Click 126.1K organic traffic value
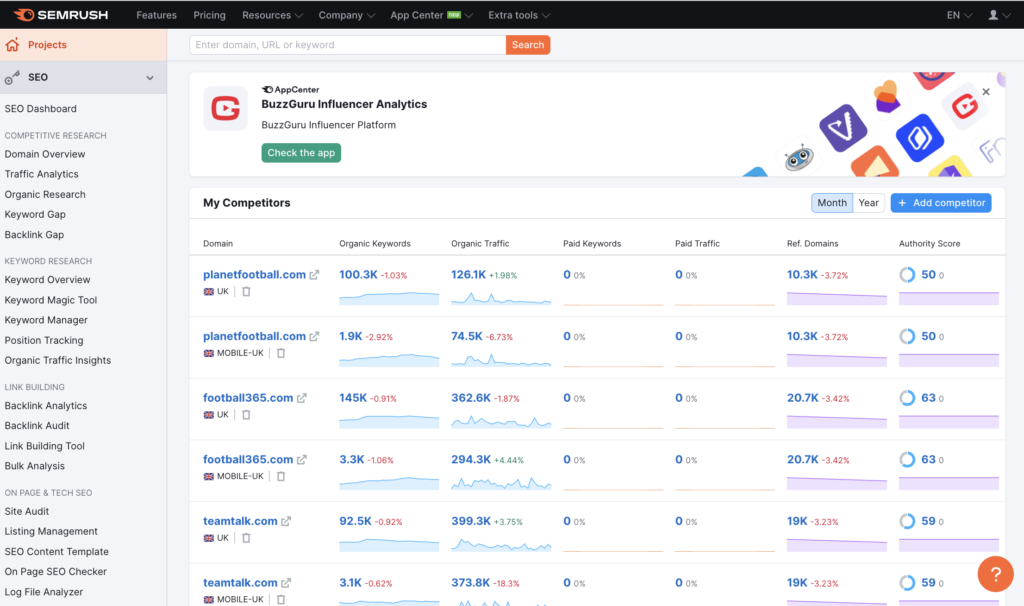 pos(468,274)
